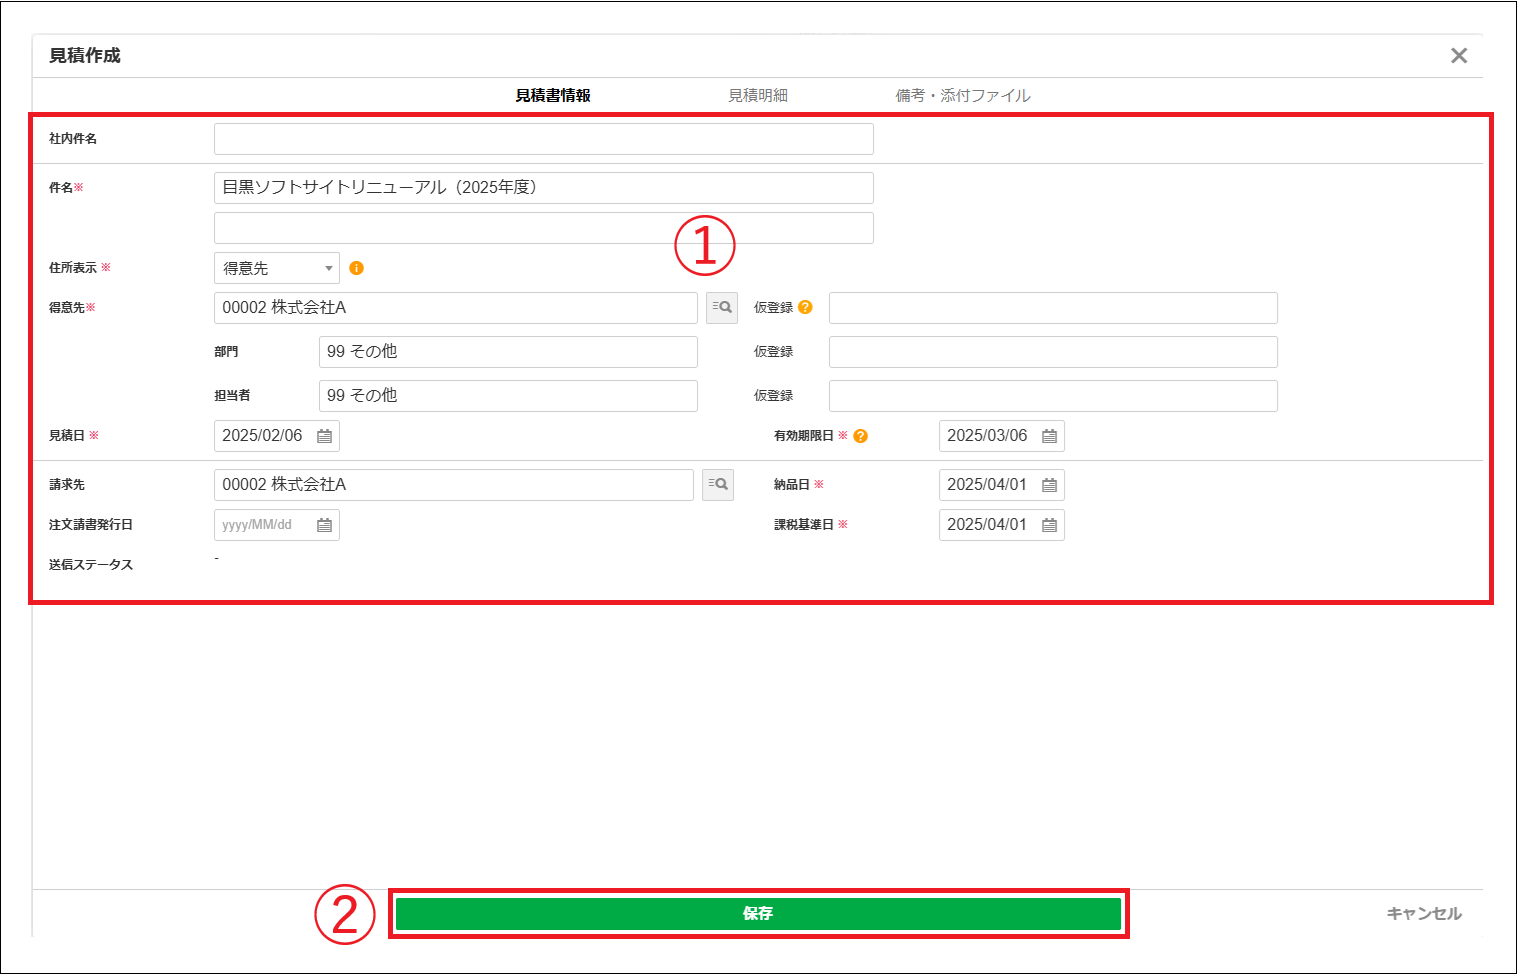Screen dimensions: 1521x975
Task: Click the help icon beside 有効期限日
Action: [x=862, y=435]
